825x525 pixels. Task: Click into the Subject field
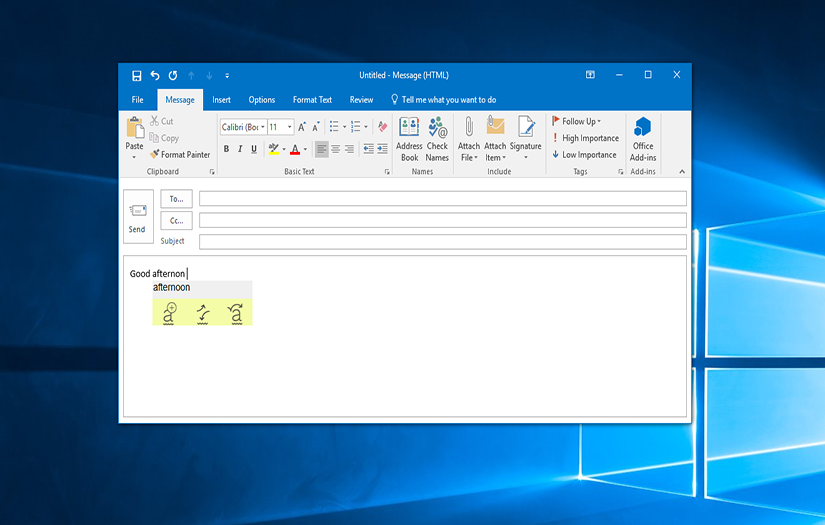pos(443,242)
